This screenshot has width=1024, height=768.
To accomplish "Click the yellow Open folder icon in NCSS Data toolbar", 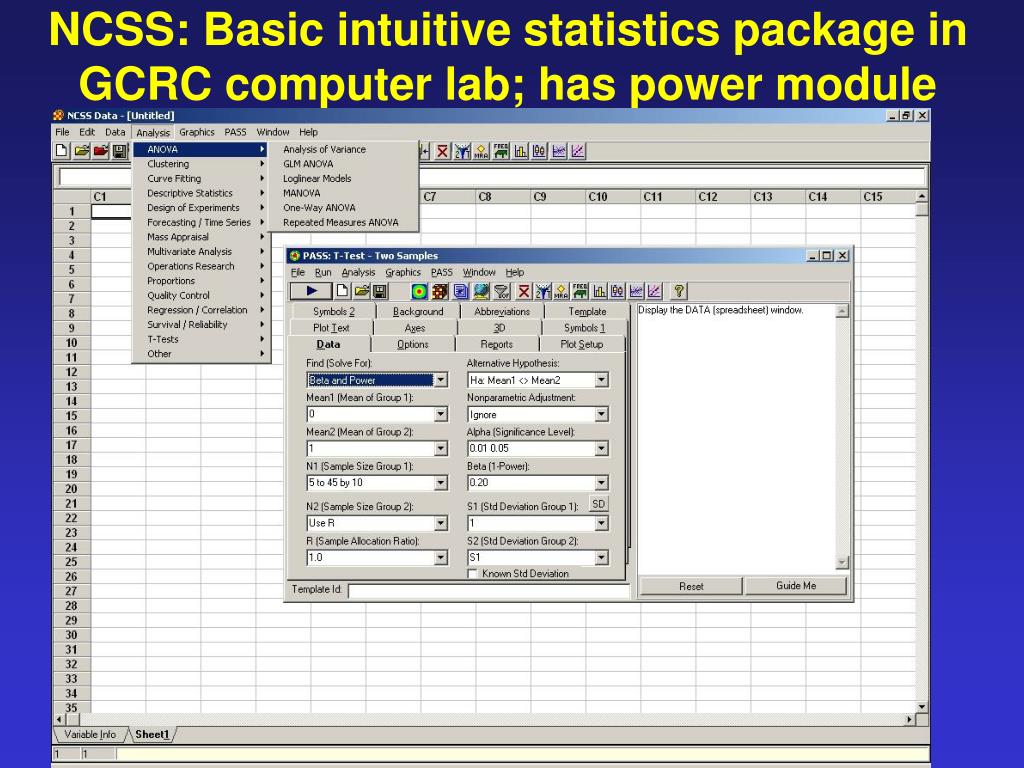I will coord(82,151).
